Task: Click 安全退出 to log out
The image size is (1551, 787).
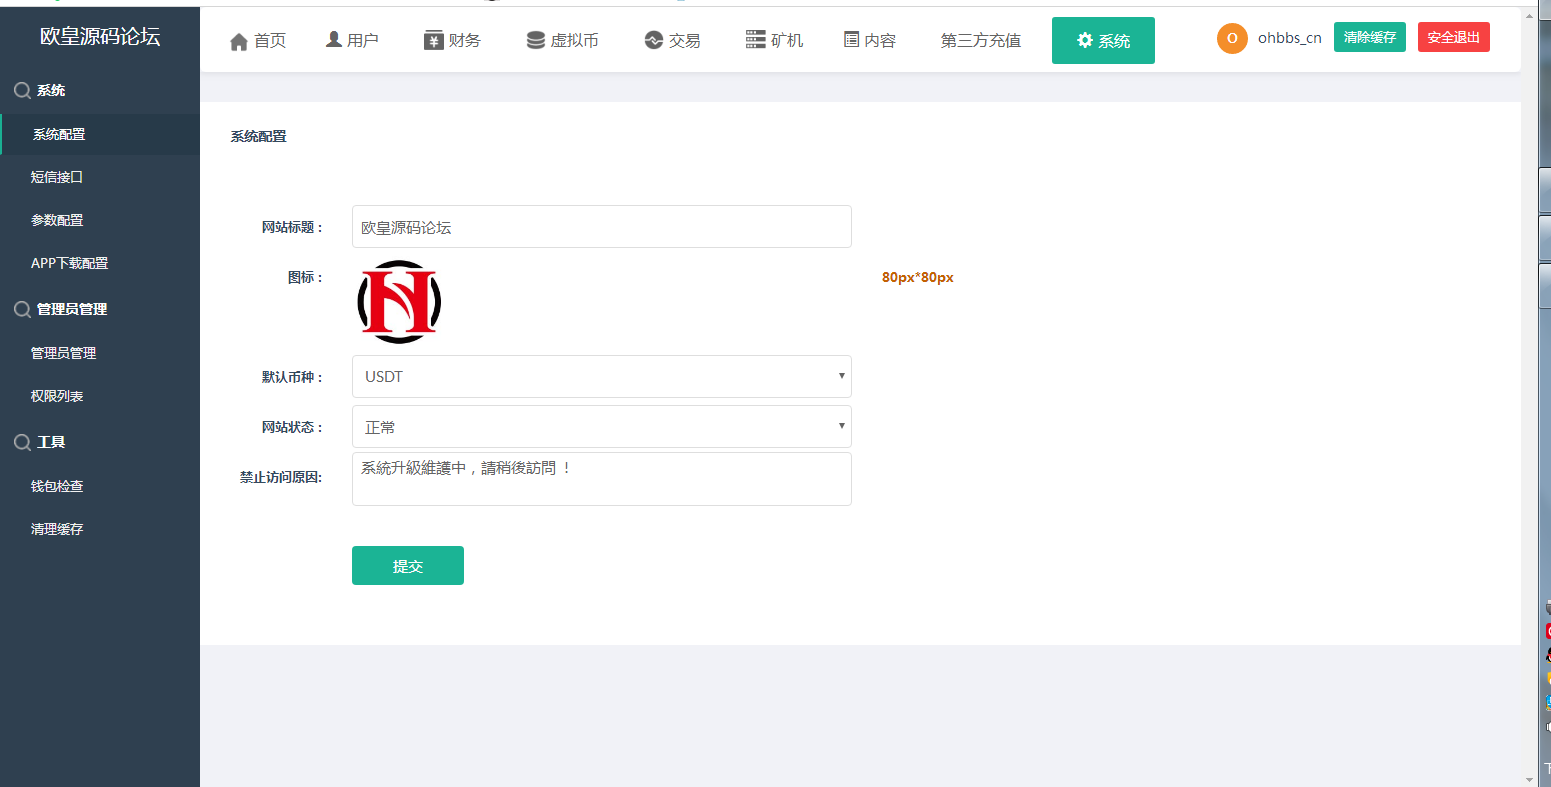Action: [x=1453, y=36]
